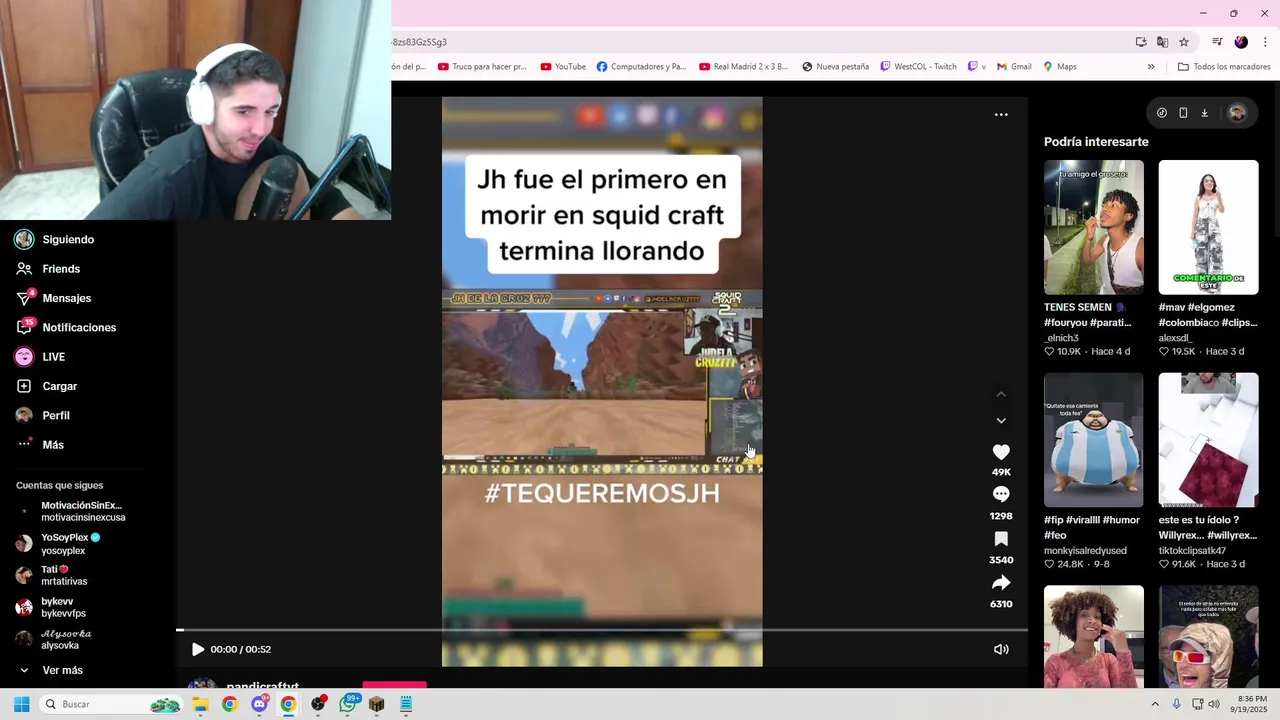This screenshot has width=1280, height=720.
Task: Show hidden system tray icons
Action: [x=1155, y=704]
